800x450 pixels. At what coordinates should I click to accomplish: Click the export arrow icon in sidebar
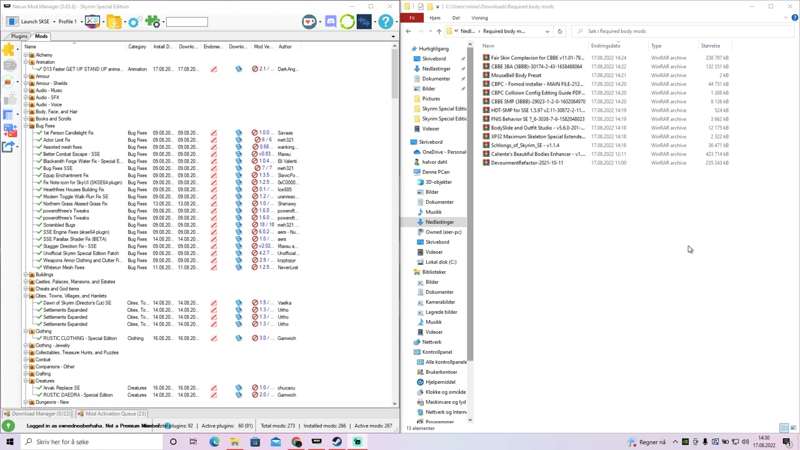click(x=9, y=147)
